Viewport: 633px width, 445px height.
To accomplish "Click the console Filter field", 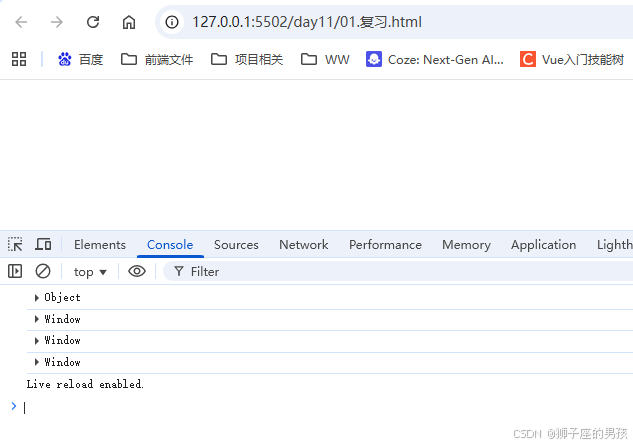I will click(400, 271).
